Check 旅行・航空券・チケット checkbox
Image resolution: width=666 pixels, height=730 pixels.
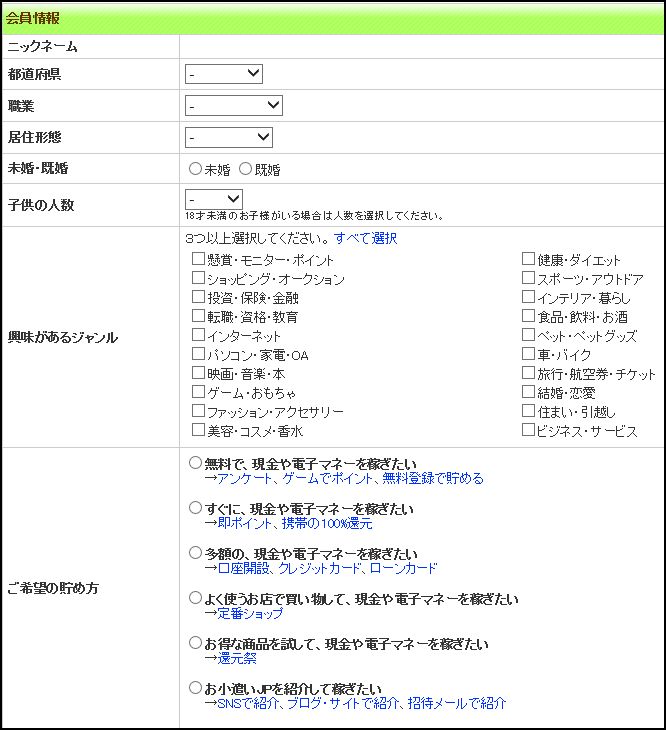pyautogui.click(x=528, y=373)
